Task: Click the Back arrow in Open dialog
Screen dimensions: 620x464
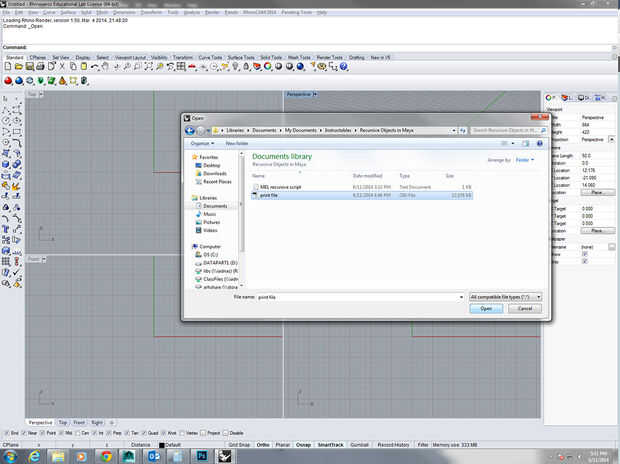Action: coord(189,130)
